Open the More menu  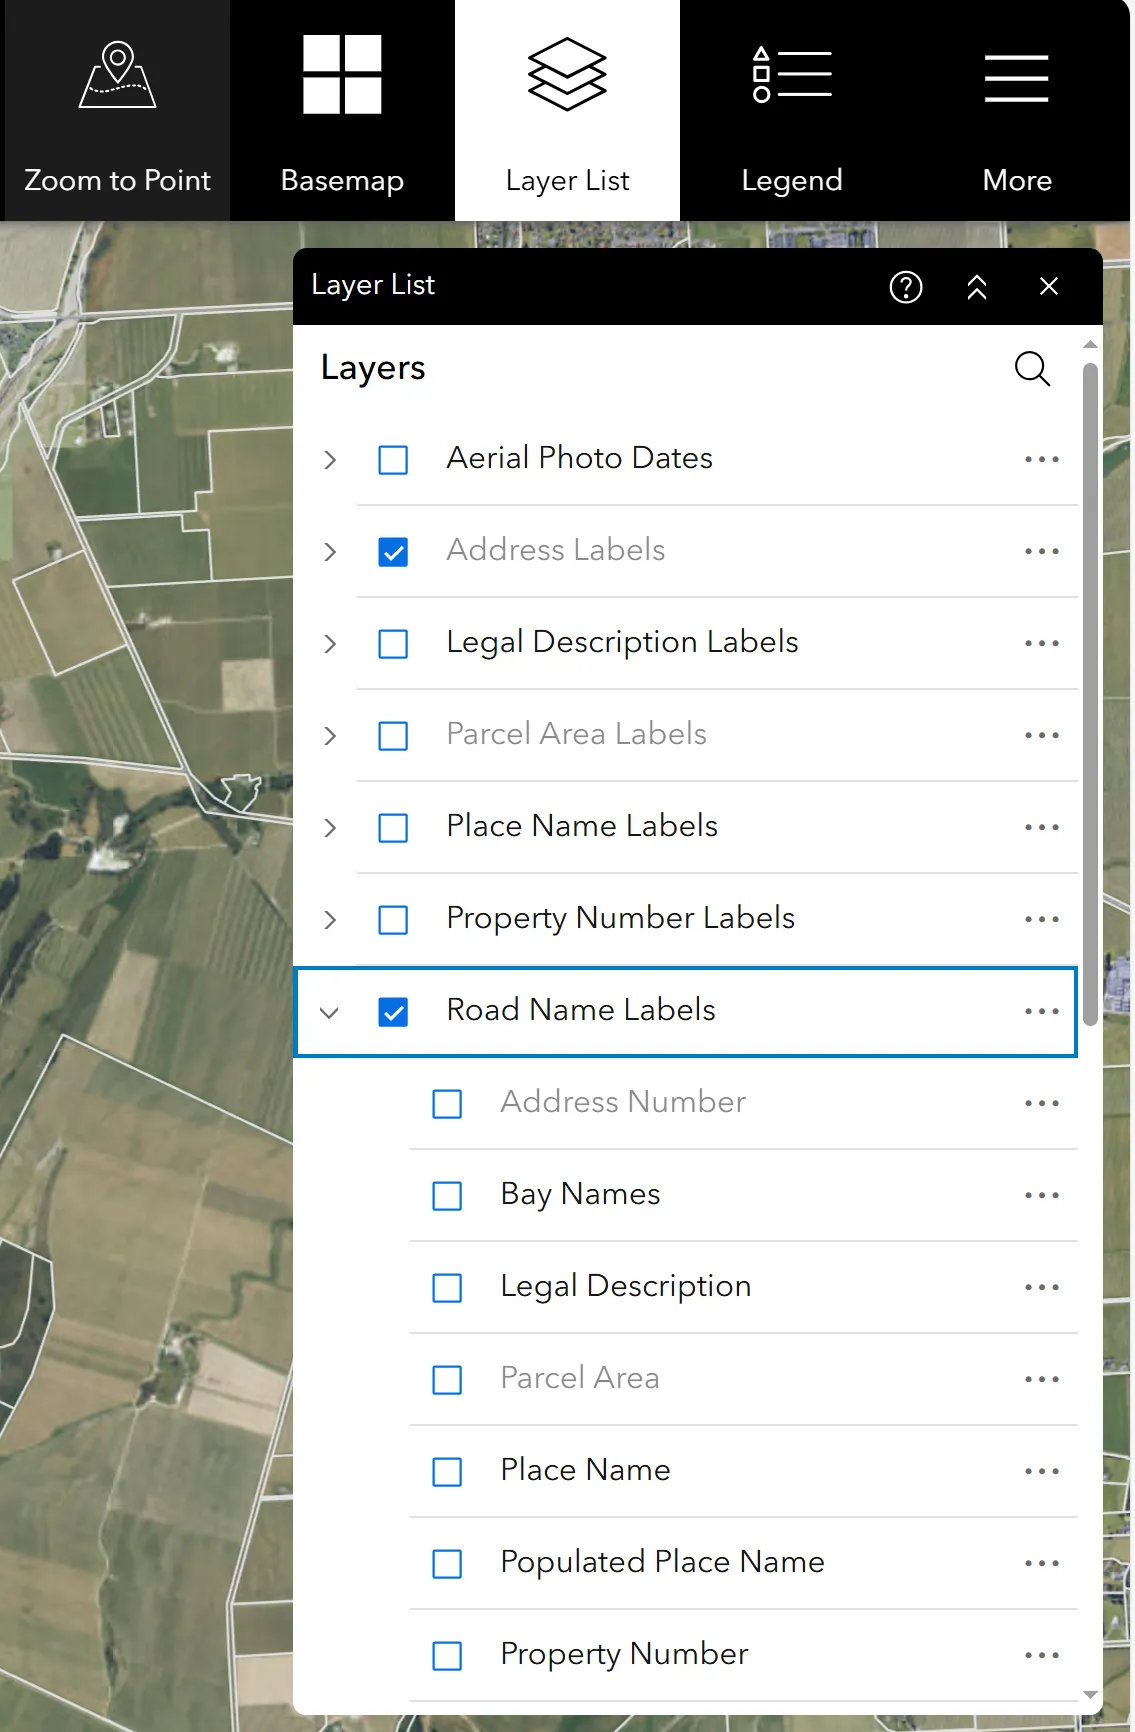1017,110
